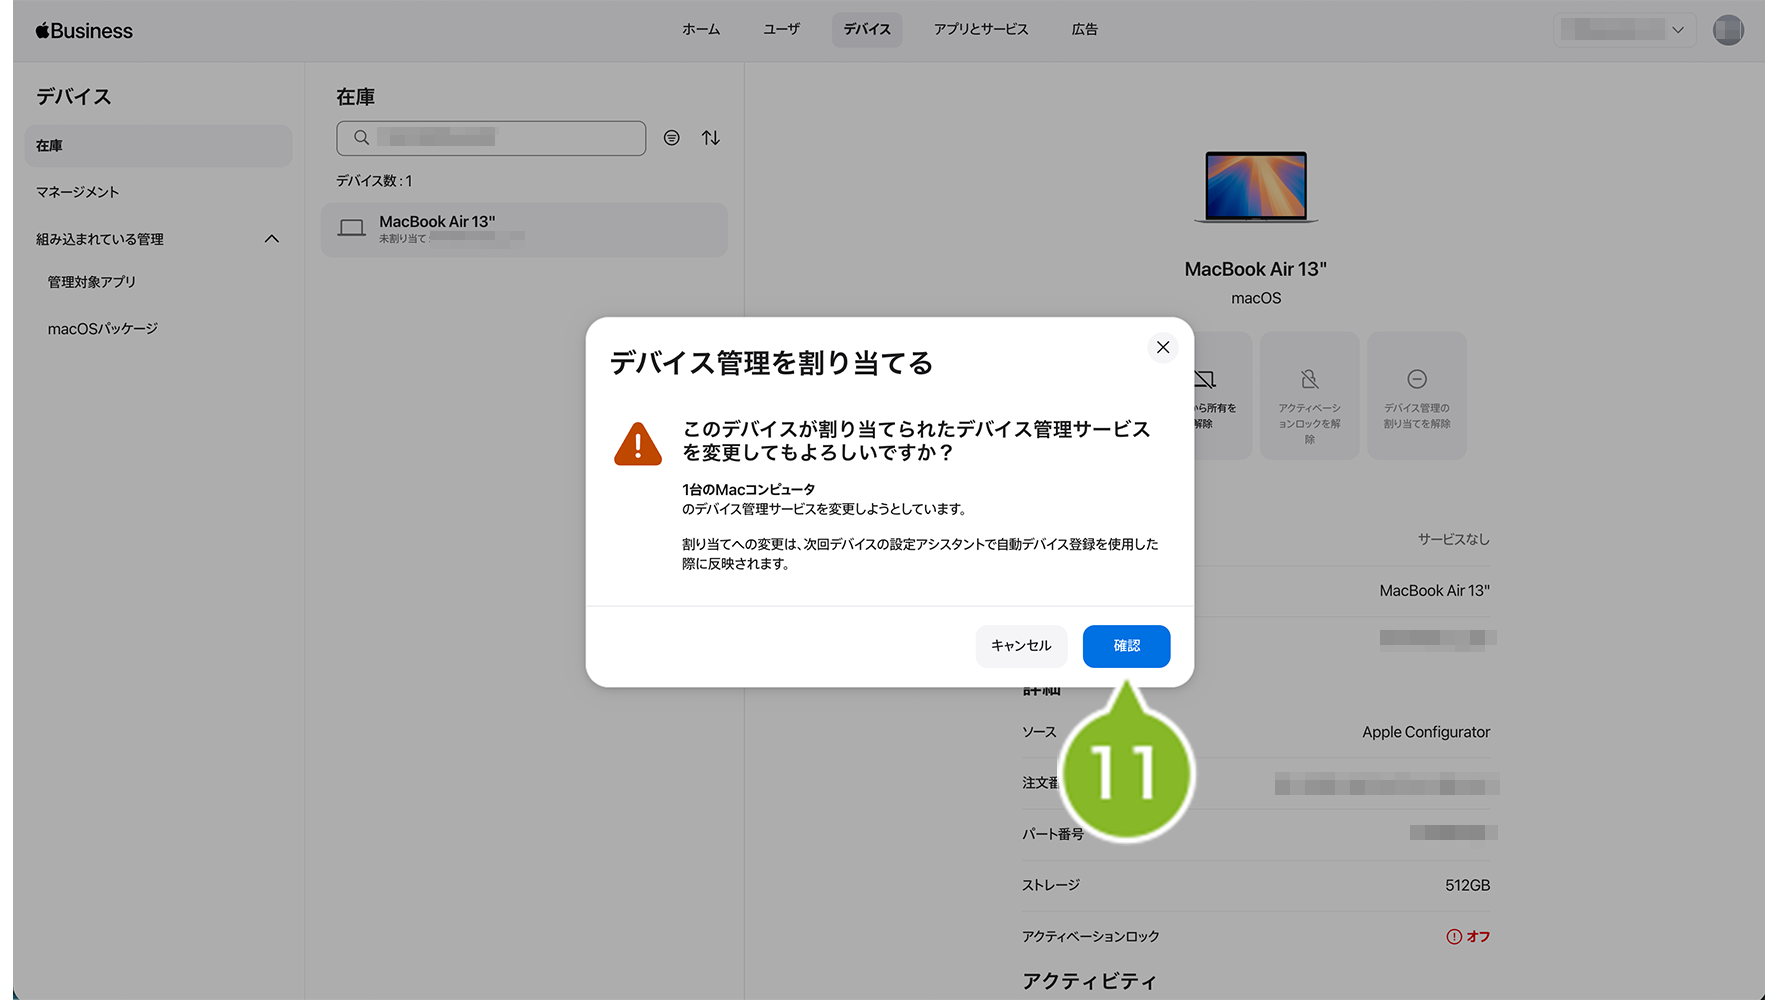Click the activation lock release icon

point(1309,380)
